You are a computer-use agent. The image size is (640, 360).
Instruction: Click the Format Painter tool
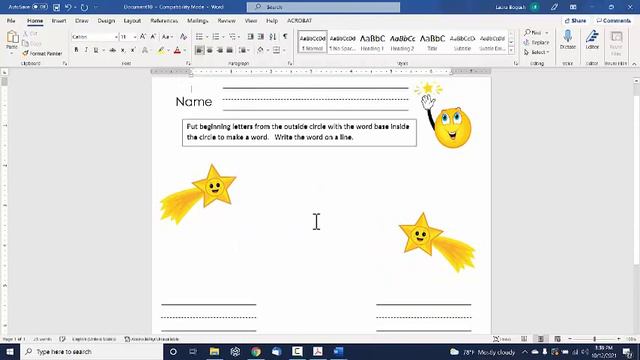(42, 53)
